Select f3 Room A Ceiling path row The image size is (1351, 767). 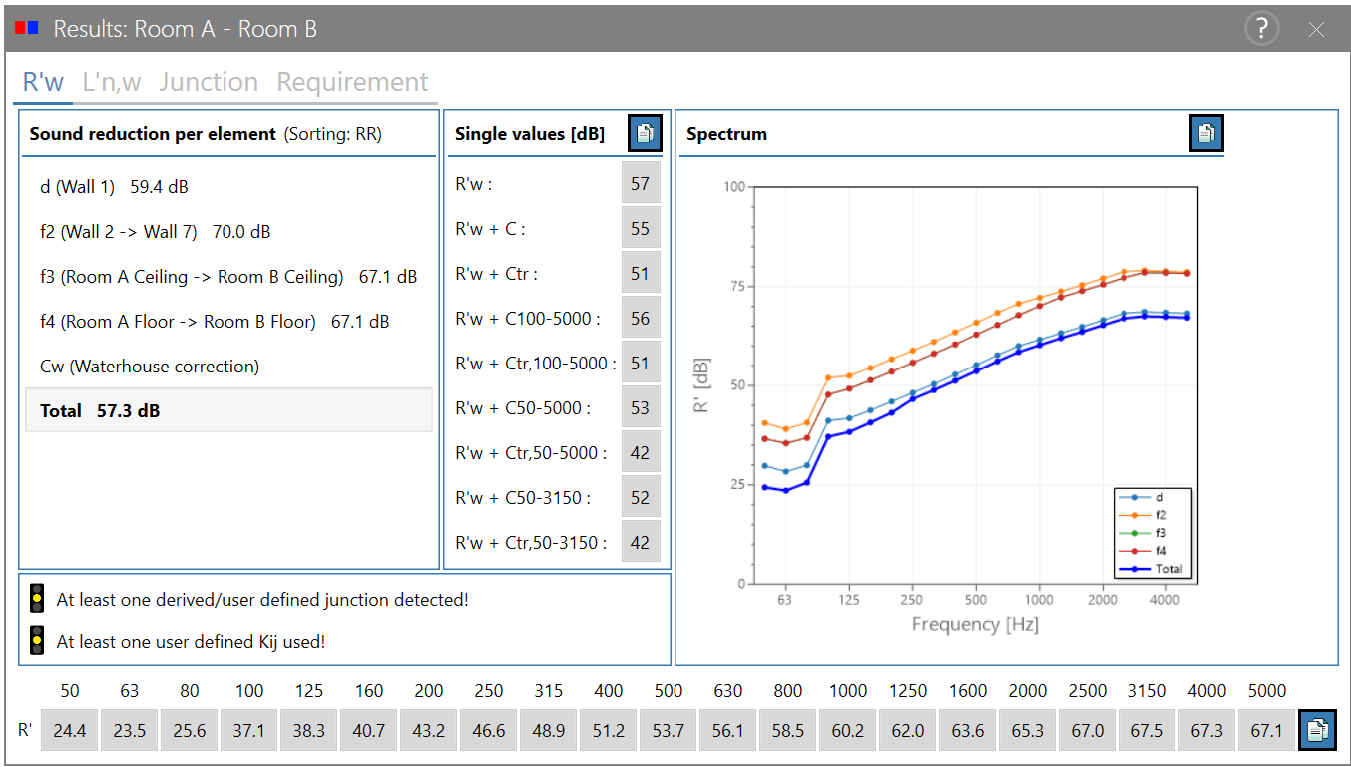228,277
